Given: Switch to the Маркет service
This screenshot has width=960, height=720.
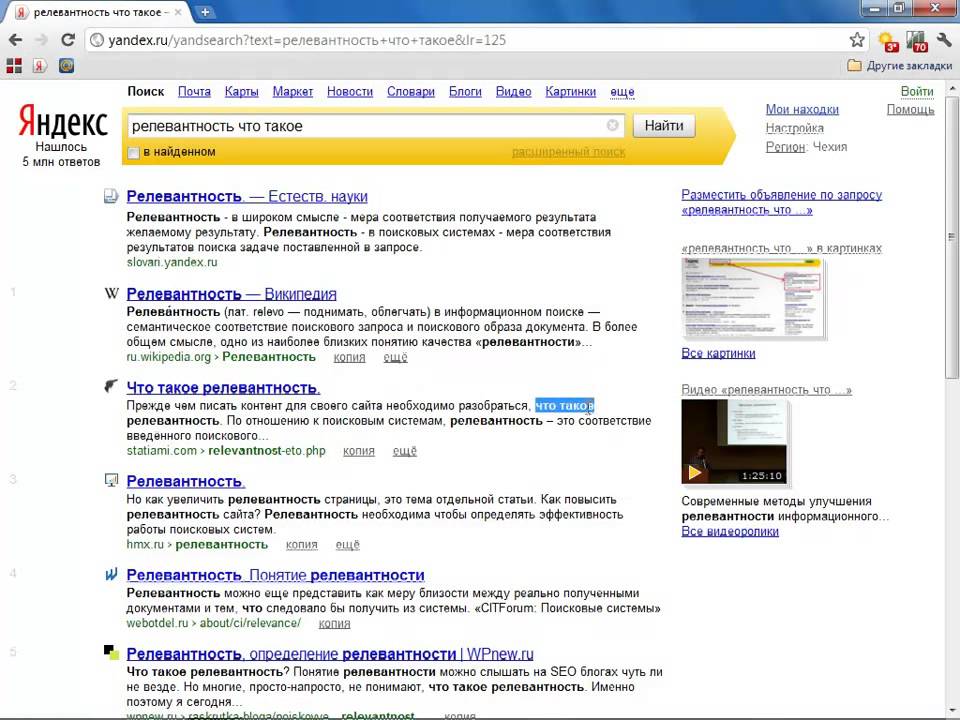Looking at the screenshot, I should (293, 92).
